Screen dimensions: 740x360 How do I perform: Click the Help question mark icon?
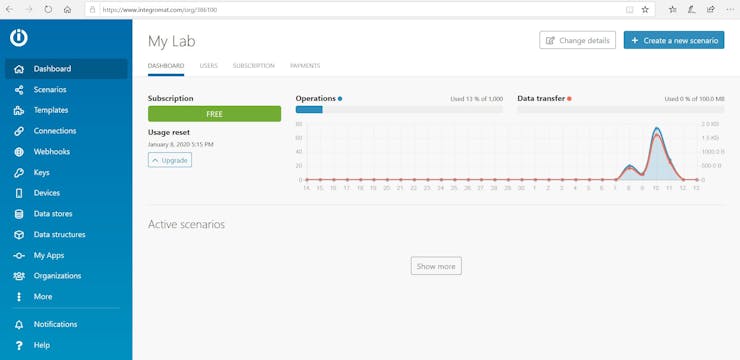click(19, 345)
